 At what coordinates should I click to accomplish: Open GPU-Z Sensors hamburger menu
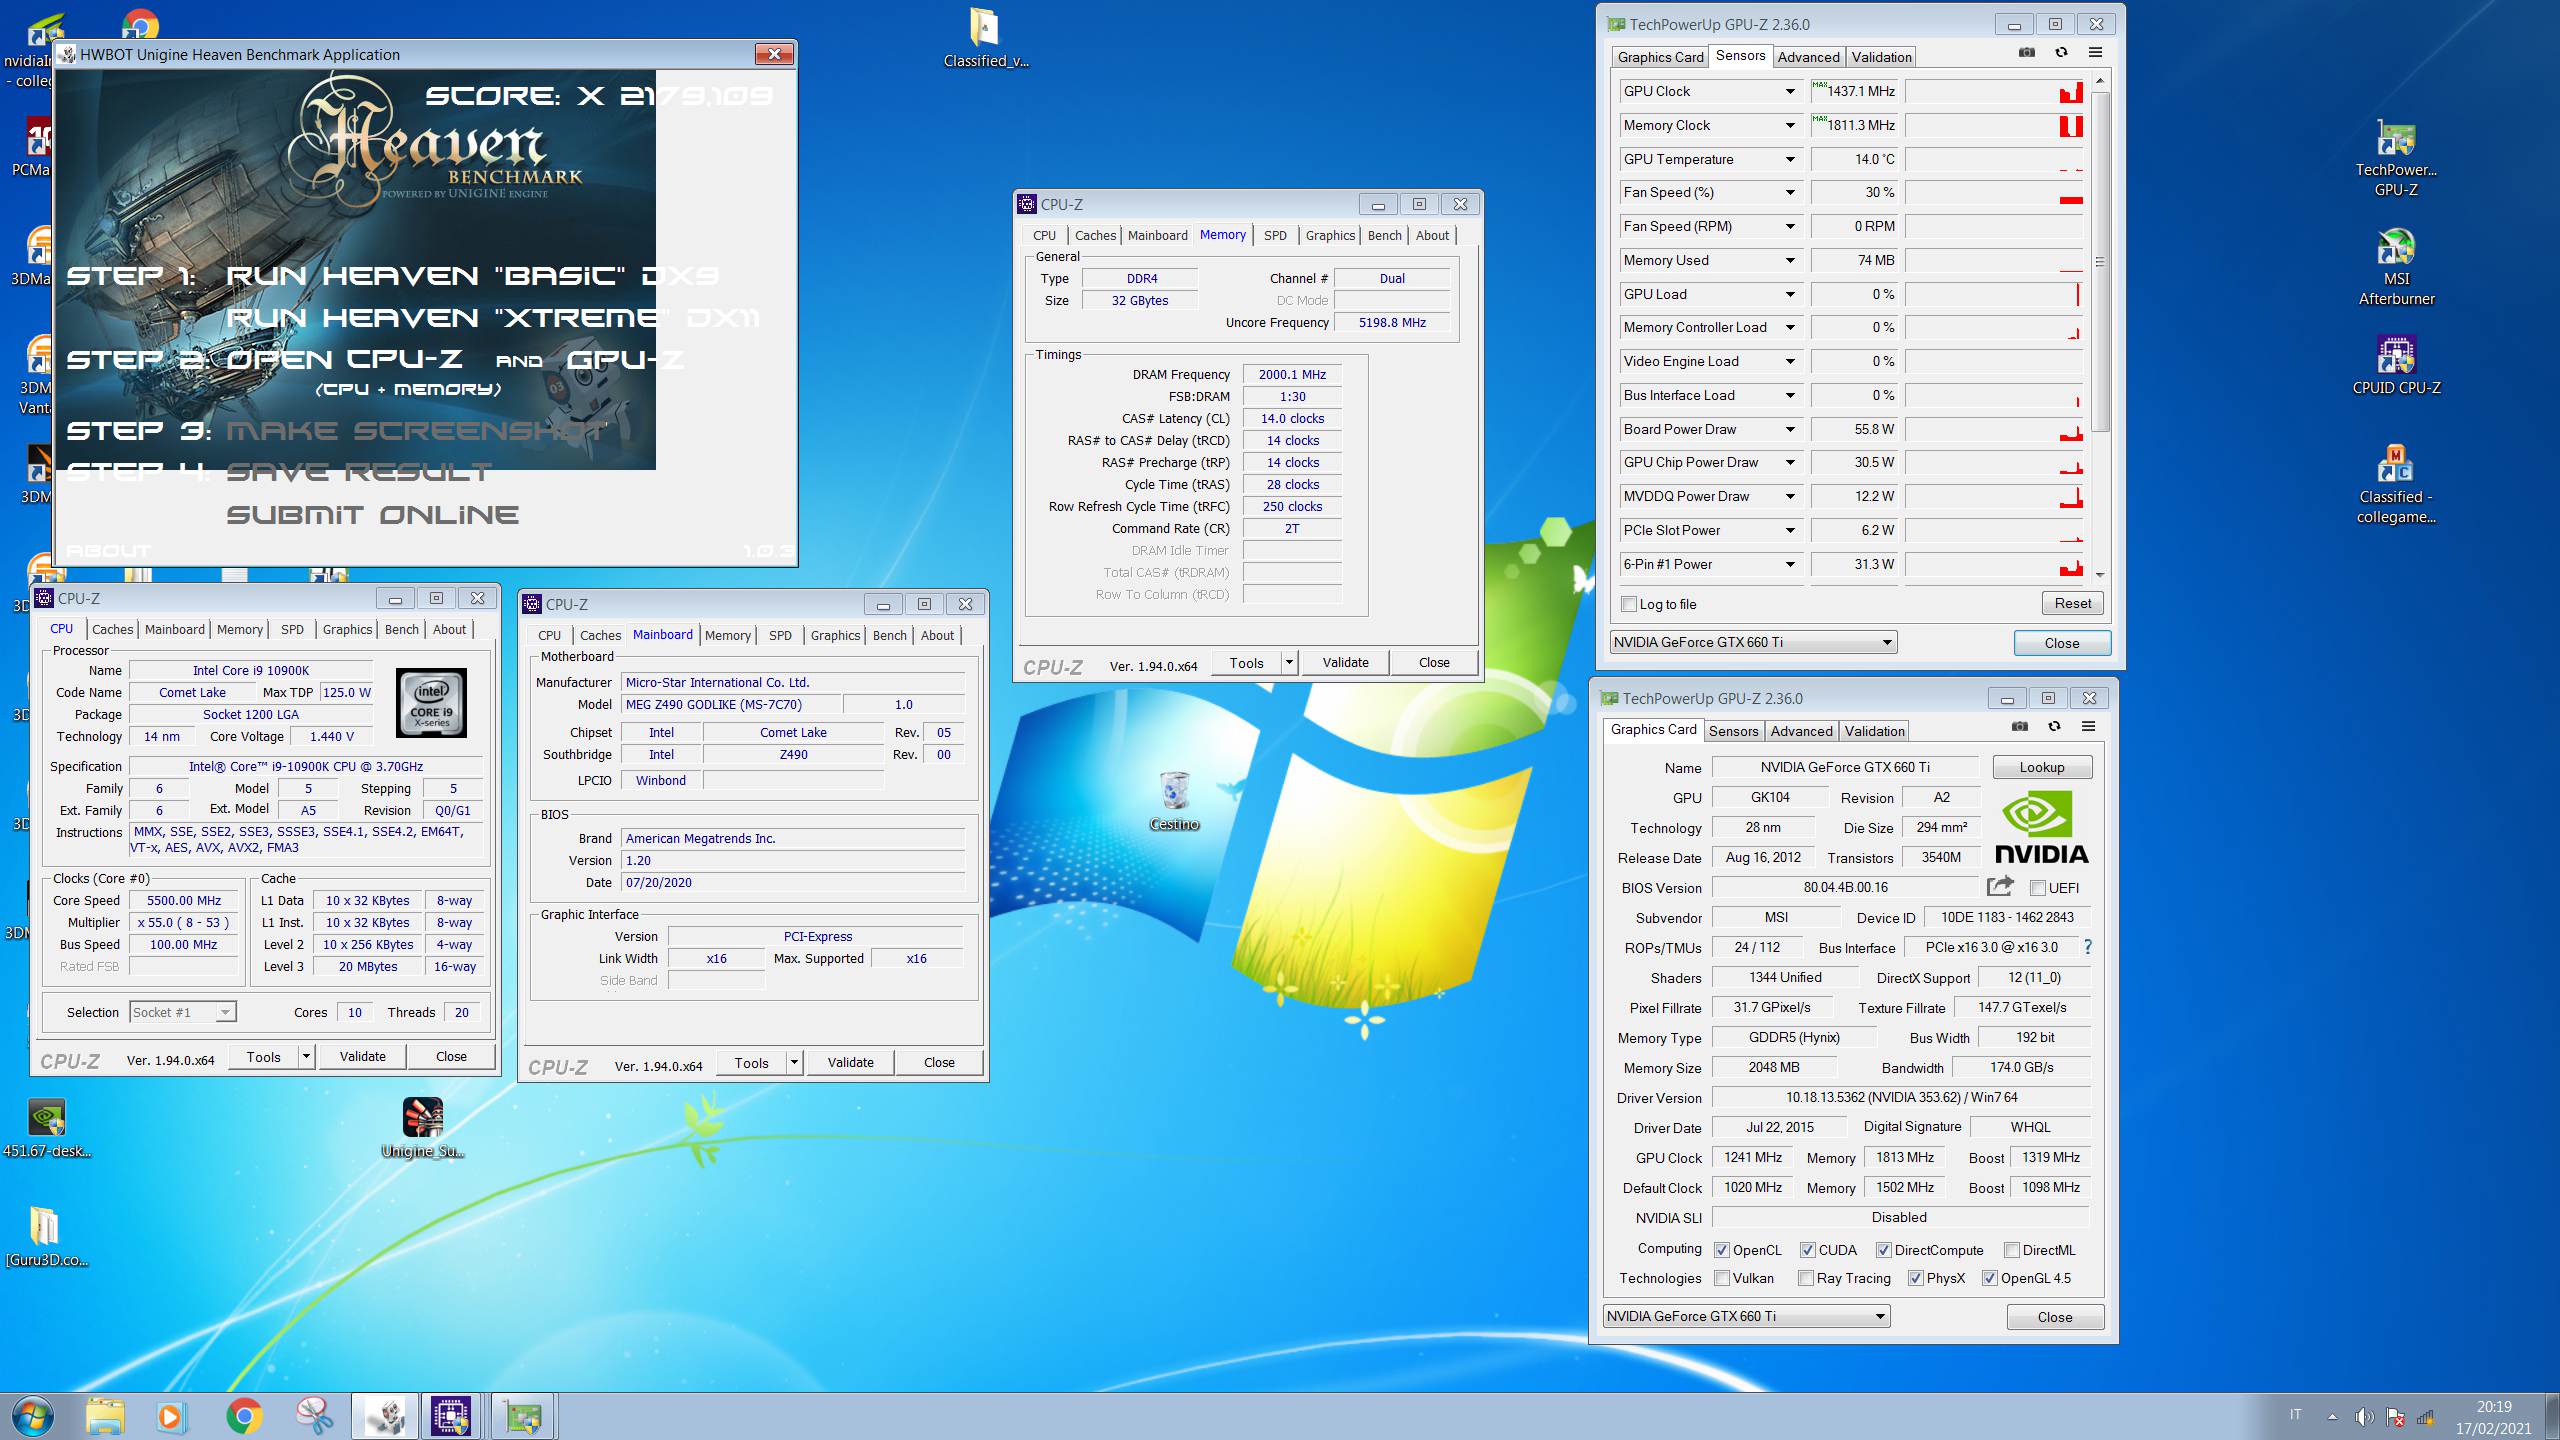[2095, 53]
